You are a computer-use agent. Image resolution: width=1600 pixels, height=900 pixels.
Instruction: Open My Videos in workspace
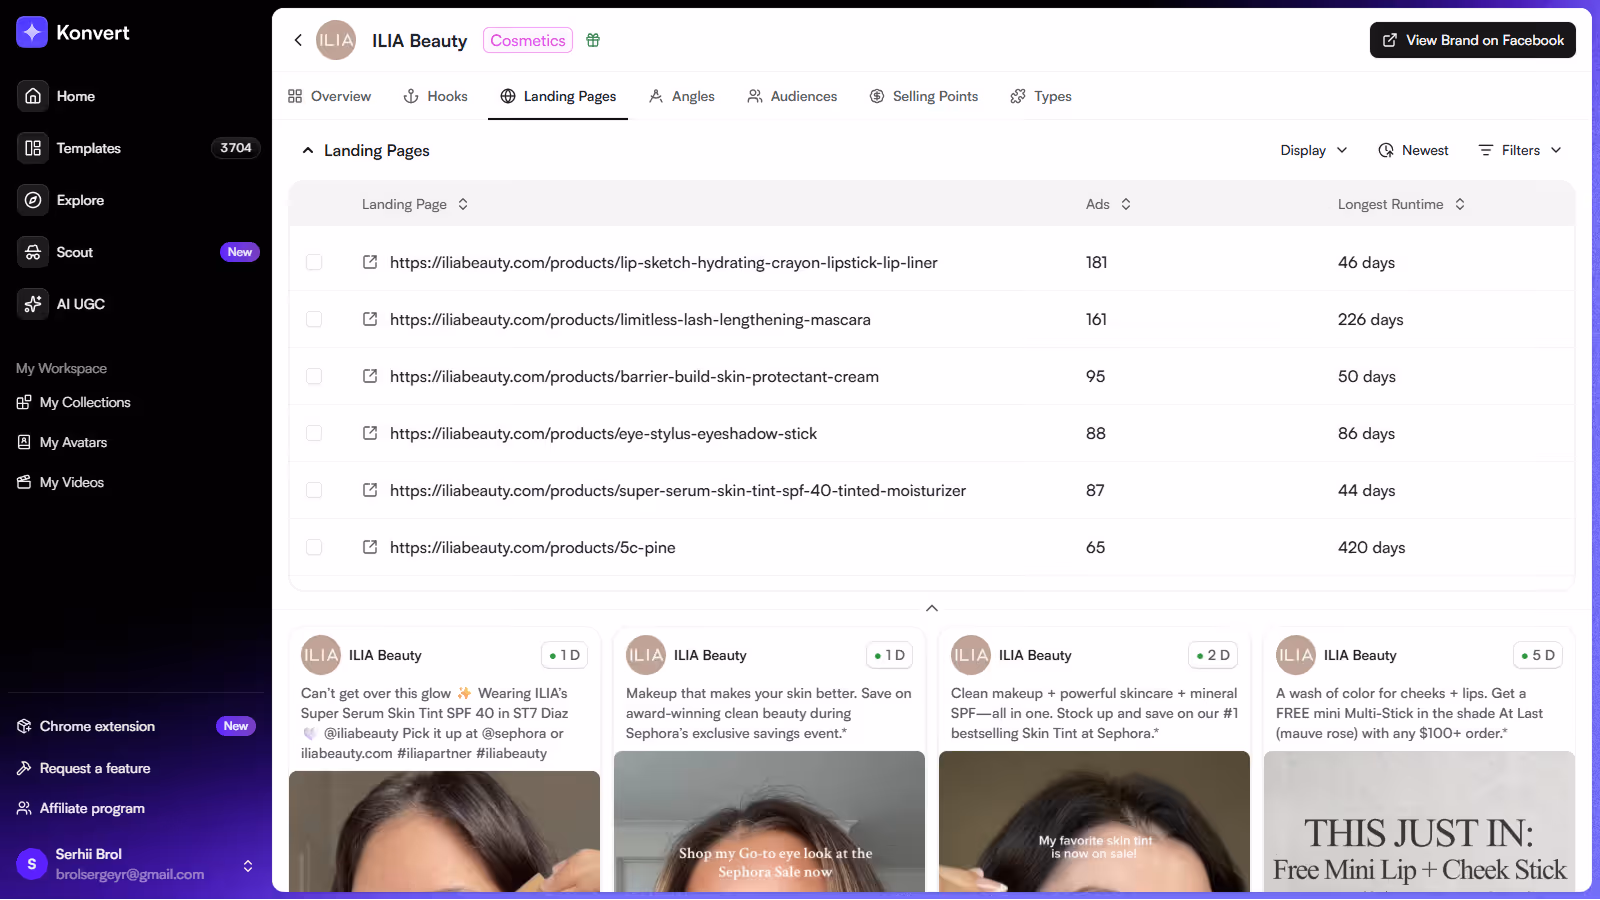[x=60, y=482]
